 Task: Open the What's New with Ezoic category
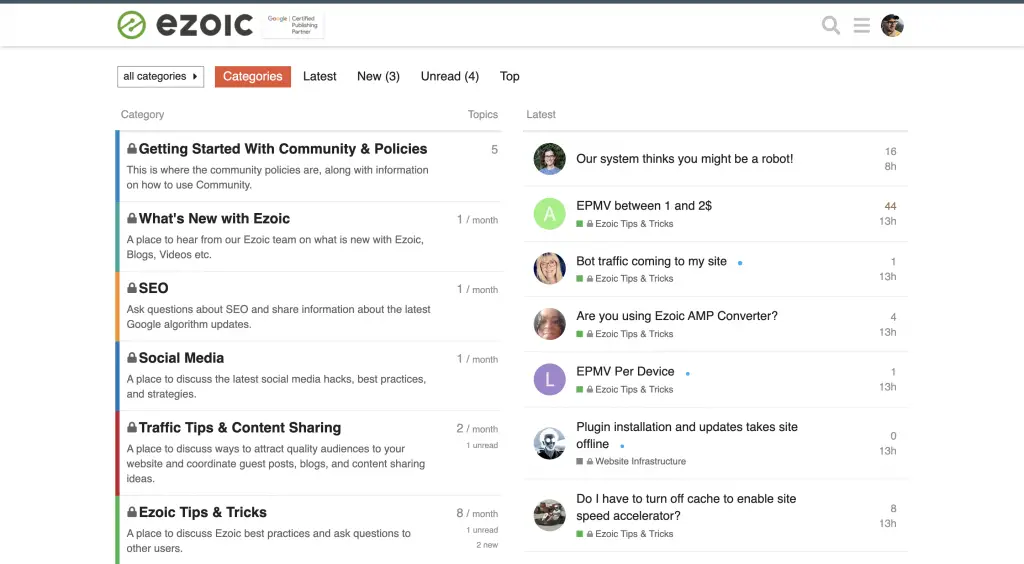pos(214,219)
